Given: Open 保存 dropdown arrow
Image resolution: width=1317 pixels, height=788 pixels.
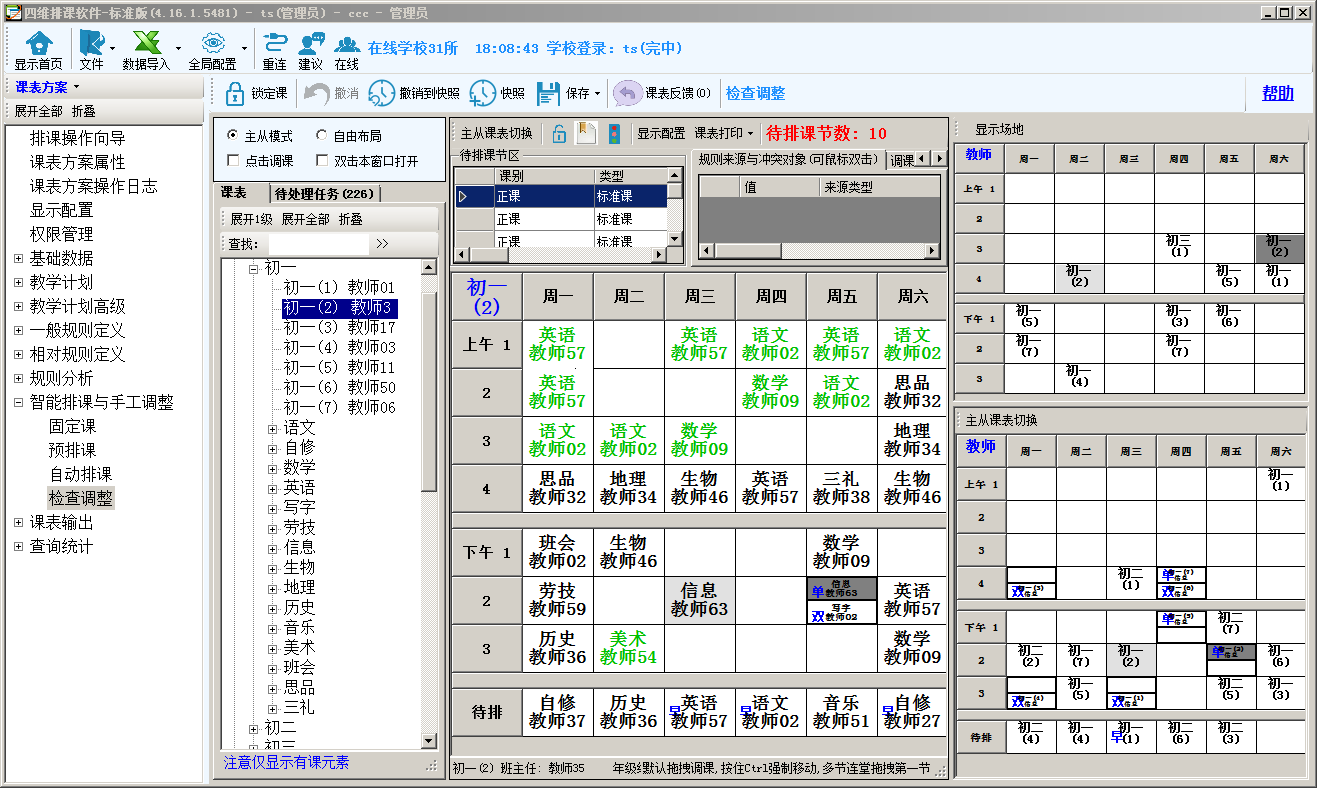Looking at the screenshot, I should pos(597,94).
